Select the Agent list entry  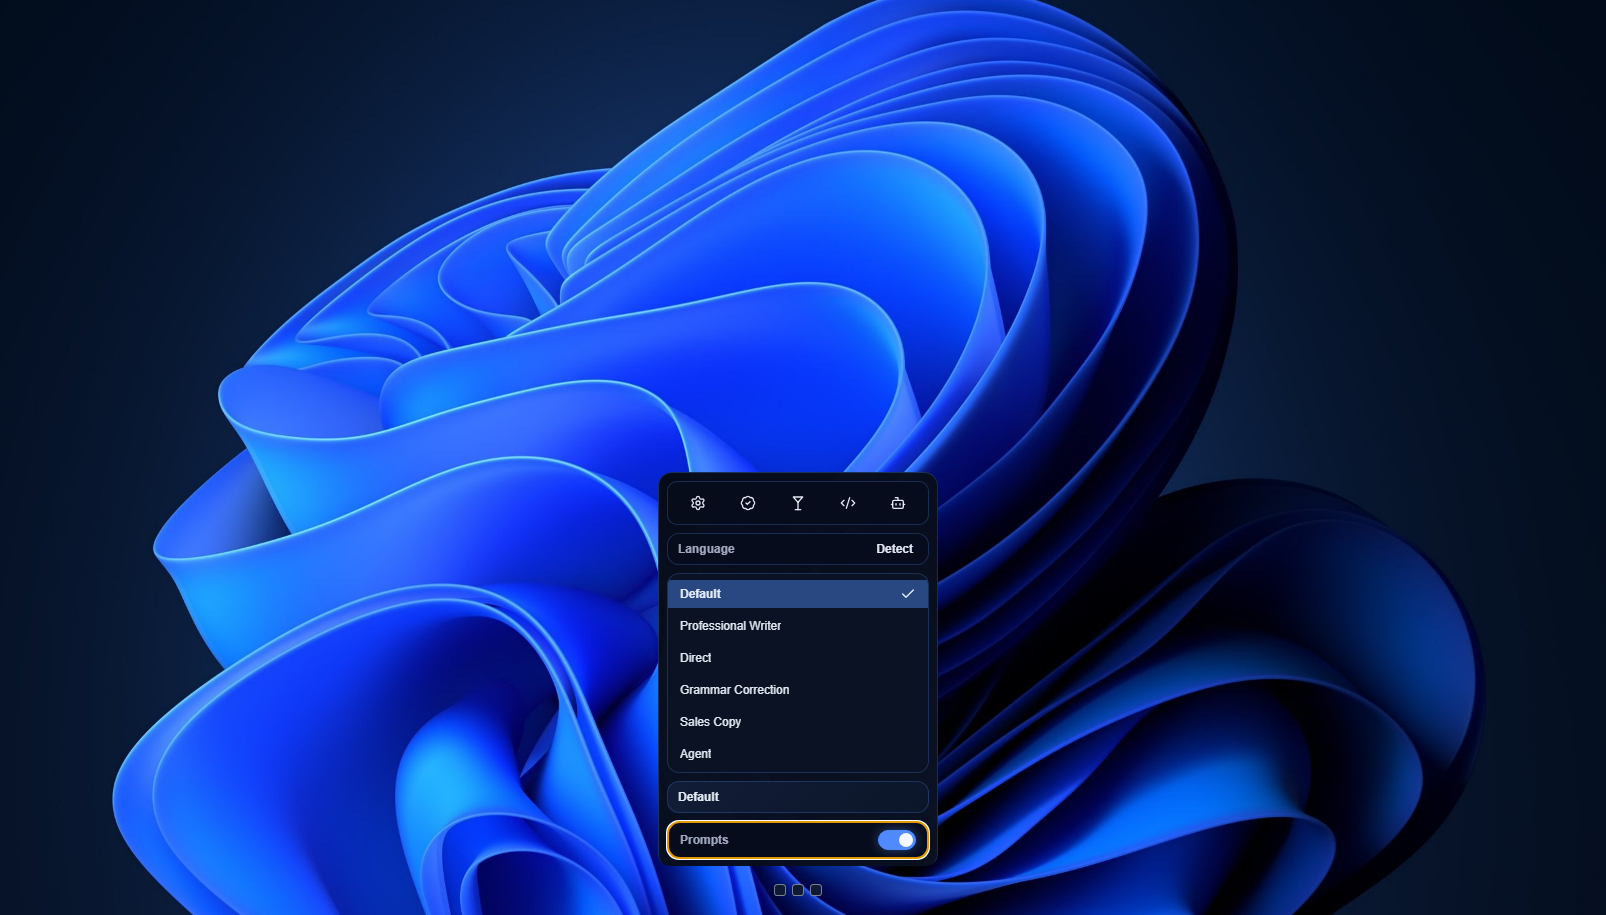(695, 753)
